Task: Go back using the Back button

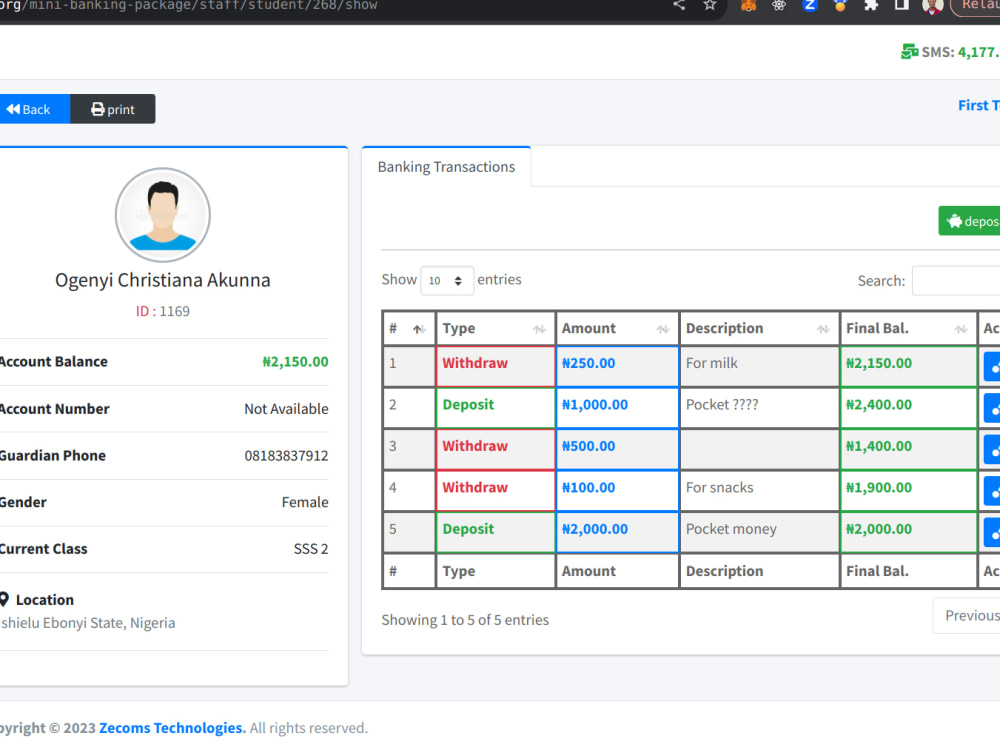Action: coord(34,109)
